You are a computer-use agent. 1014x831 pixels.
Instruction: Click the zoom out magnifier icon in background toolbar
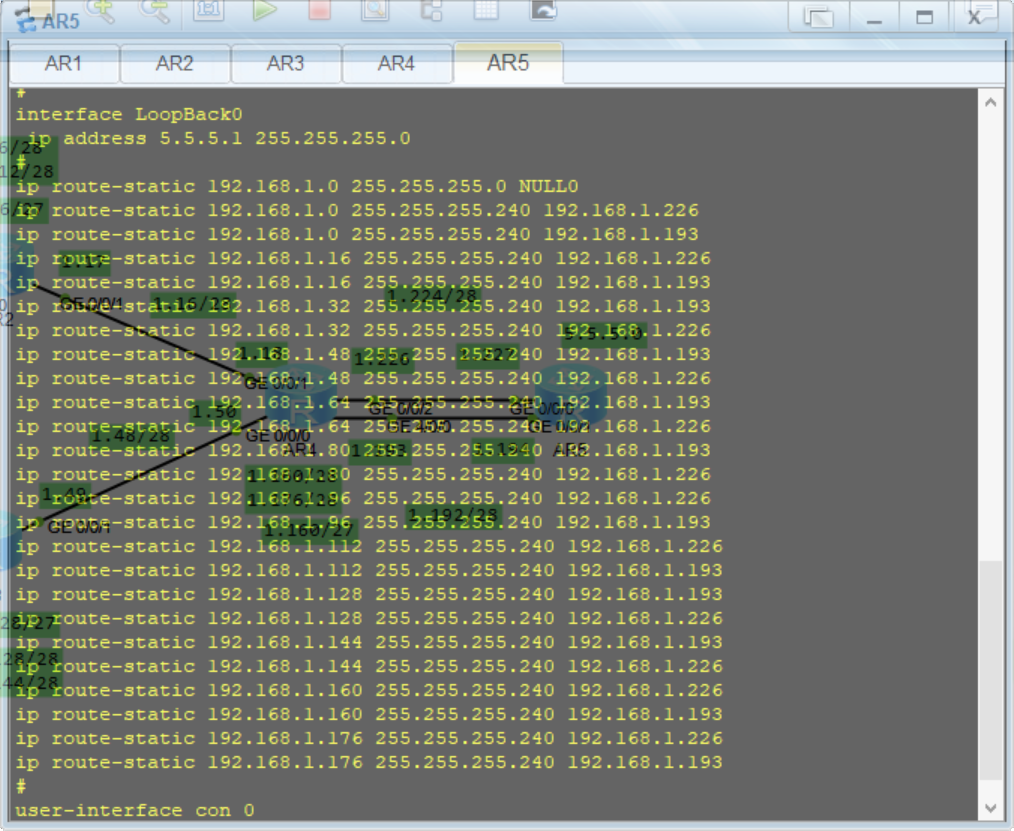click(x=155, y=10)
